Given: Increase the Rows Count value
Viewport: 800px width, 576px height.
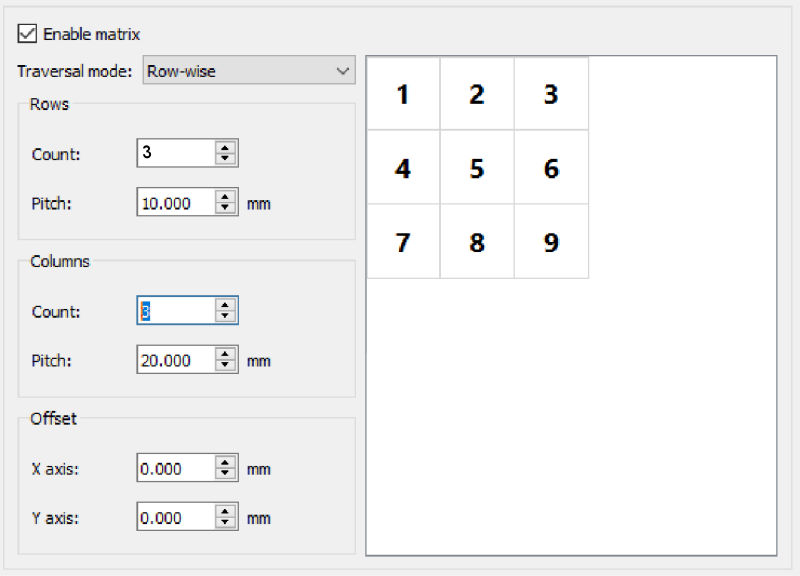Looking at the screenshot, I should [x=225, y=147].
